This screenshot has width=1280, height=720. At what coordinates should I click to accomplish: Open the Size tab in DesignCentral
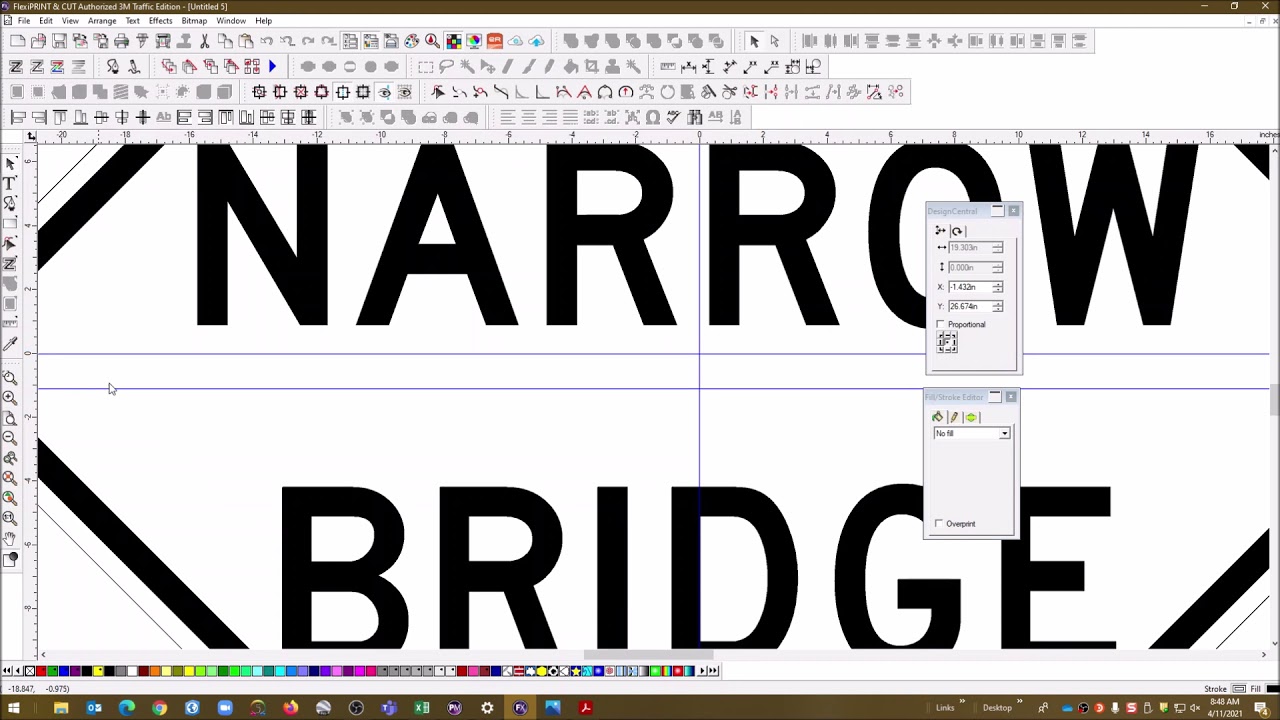pos(940,231)
